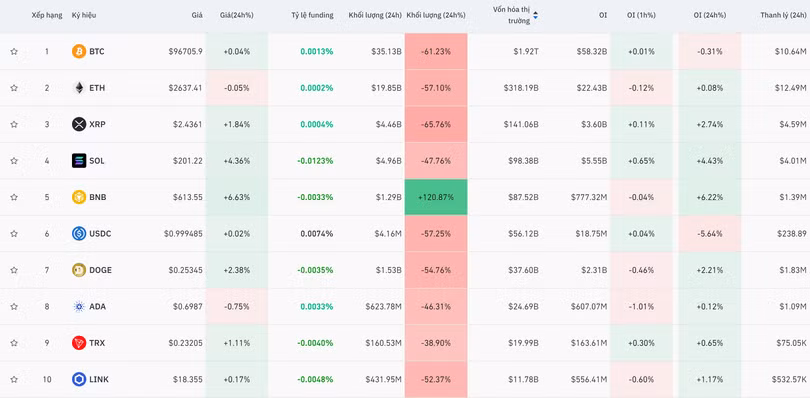Star XRP as a favorite
Viewport: 810px width, 398px height.
coord(14,125)
